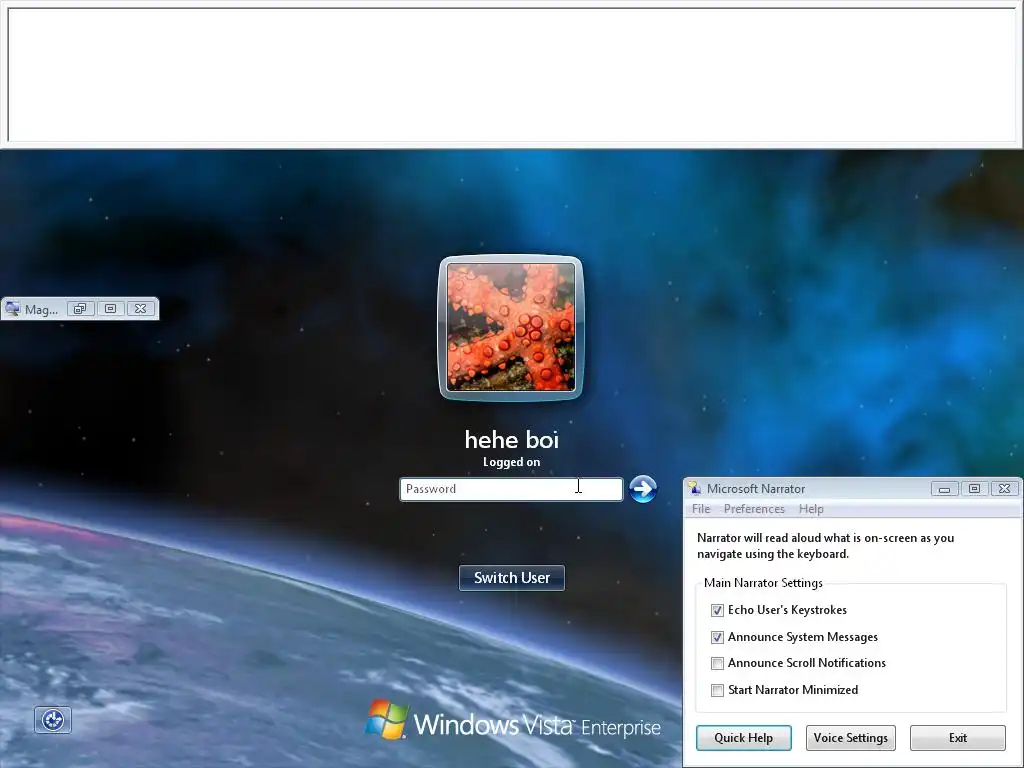
Task: Click Exit in Microsoft Narrator
Action: point(957,738)
